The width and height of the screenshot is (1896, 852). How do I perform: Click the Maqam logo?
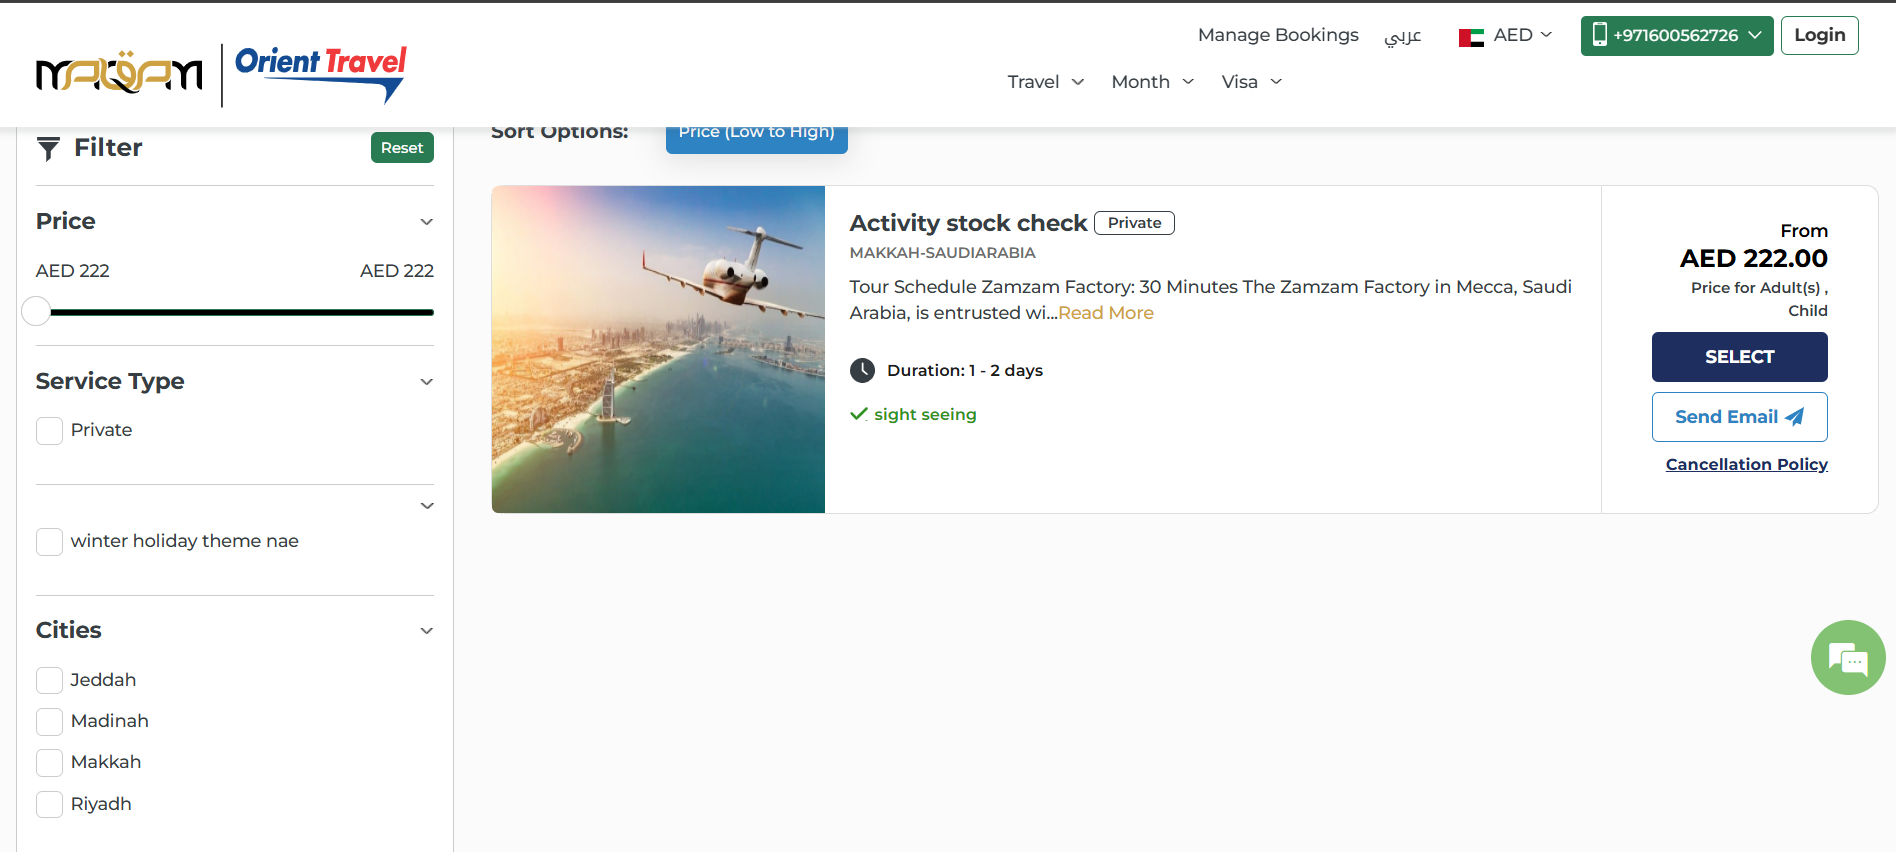point(119,74)
